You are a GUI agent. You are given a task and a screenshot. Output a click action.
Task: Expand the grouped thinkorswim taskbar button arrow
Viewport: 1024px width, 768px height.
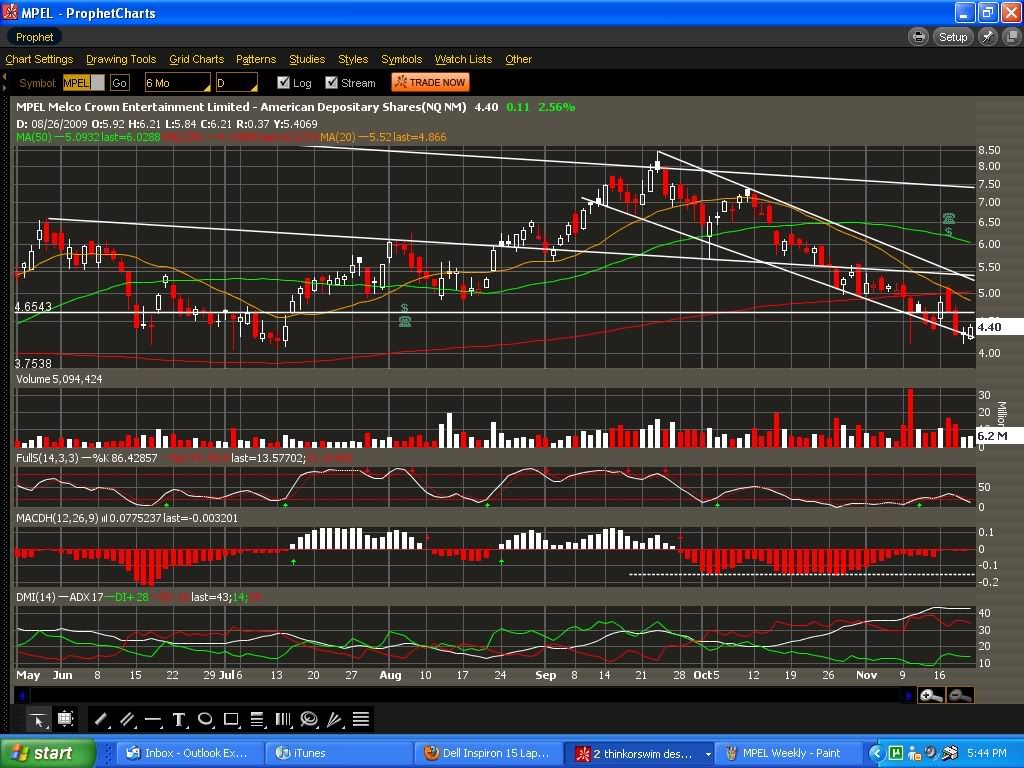(708, 754)
